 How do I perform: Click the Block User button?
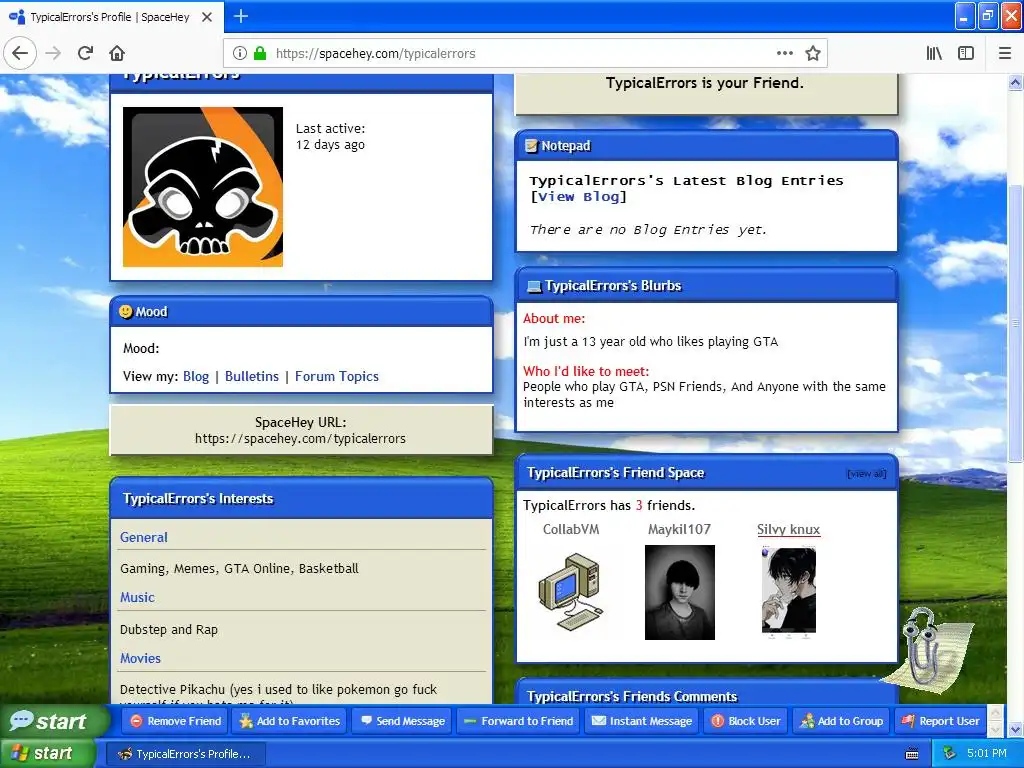click(745, 721)
